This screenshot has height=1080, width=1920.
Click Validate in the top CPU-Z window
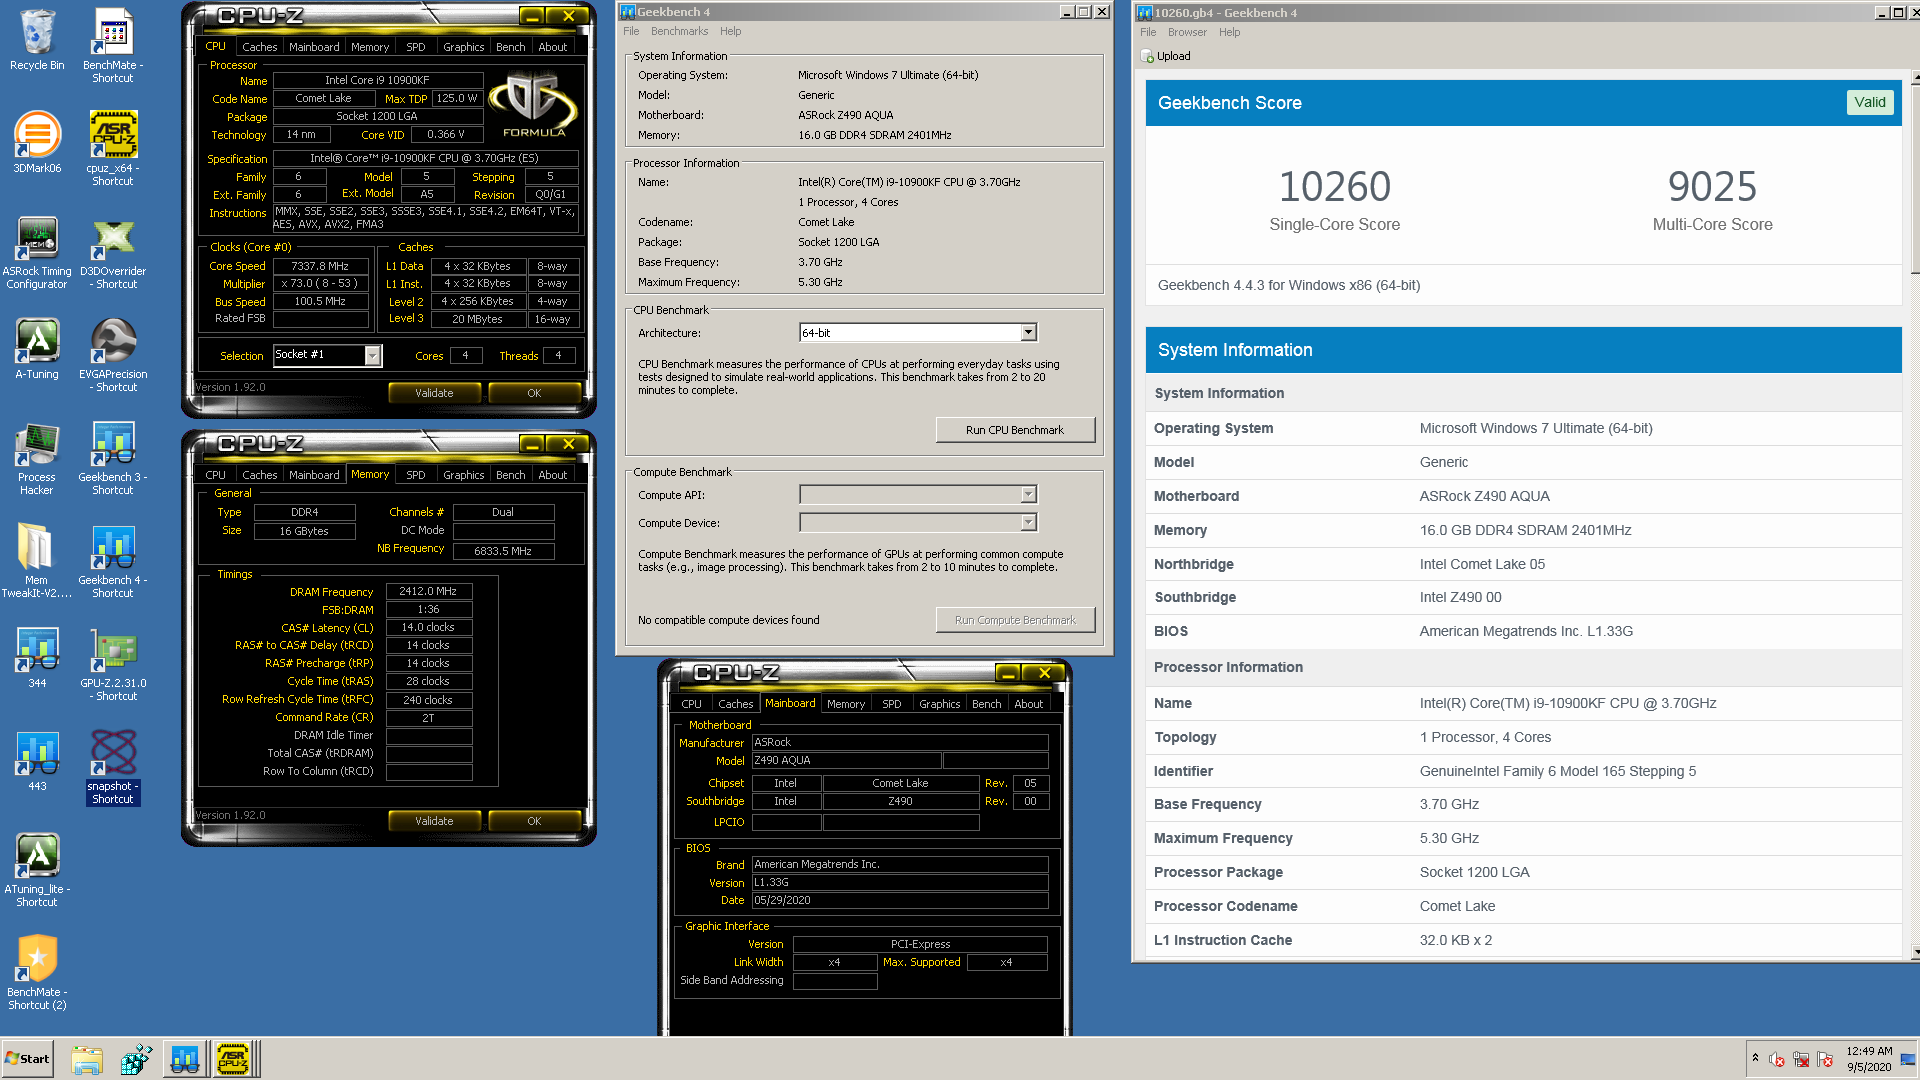tap(434, 393)
